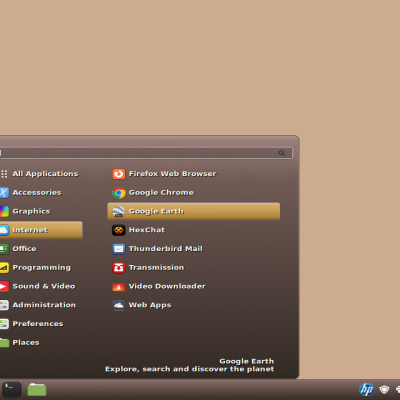Click the Firefox Web Browser icon

click(x=119, y=174)
